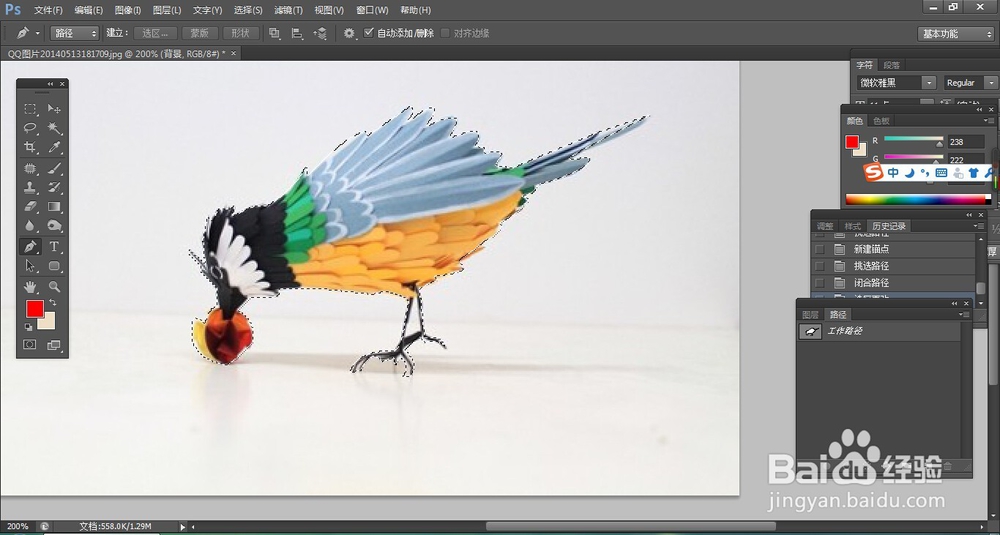This screenshot has width=1000, height=535.
Task: Click the 选区... button
Action: [x=155, y=33]
